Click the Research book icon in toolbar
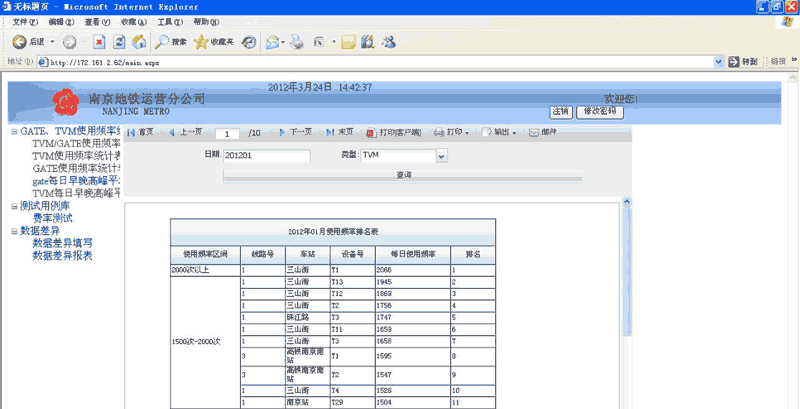 point(367,42)
